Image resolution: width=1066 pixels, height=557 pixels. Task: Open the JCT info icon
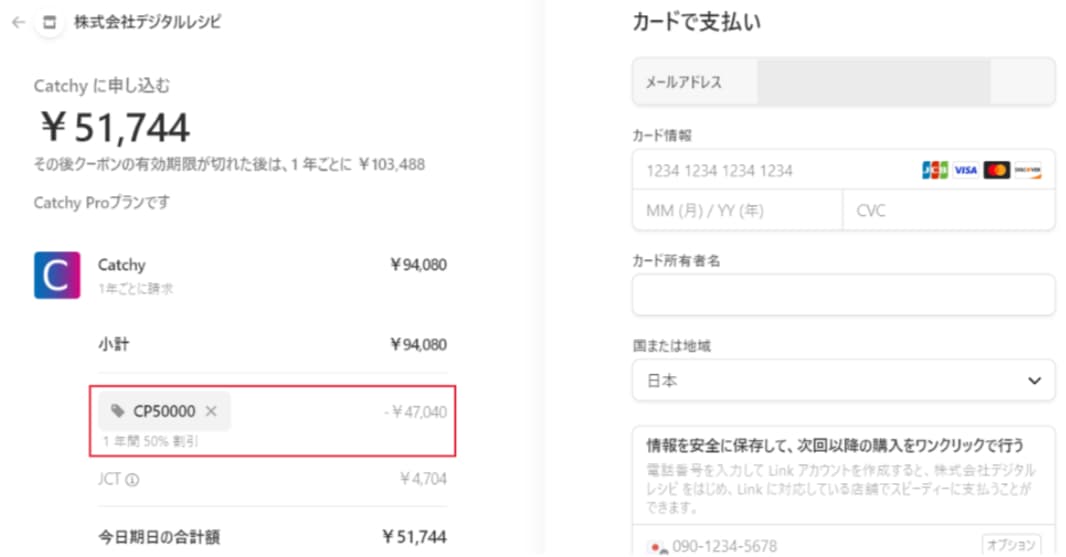point(133,480)
